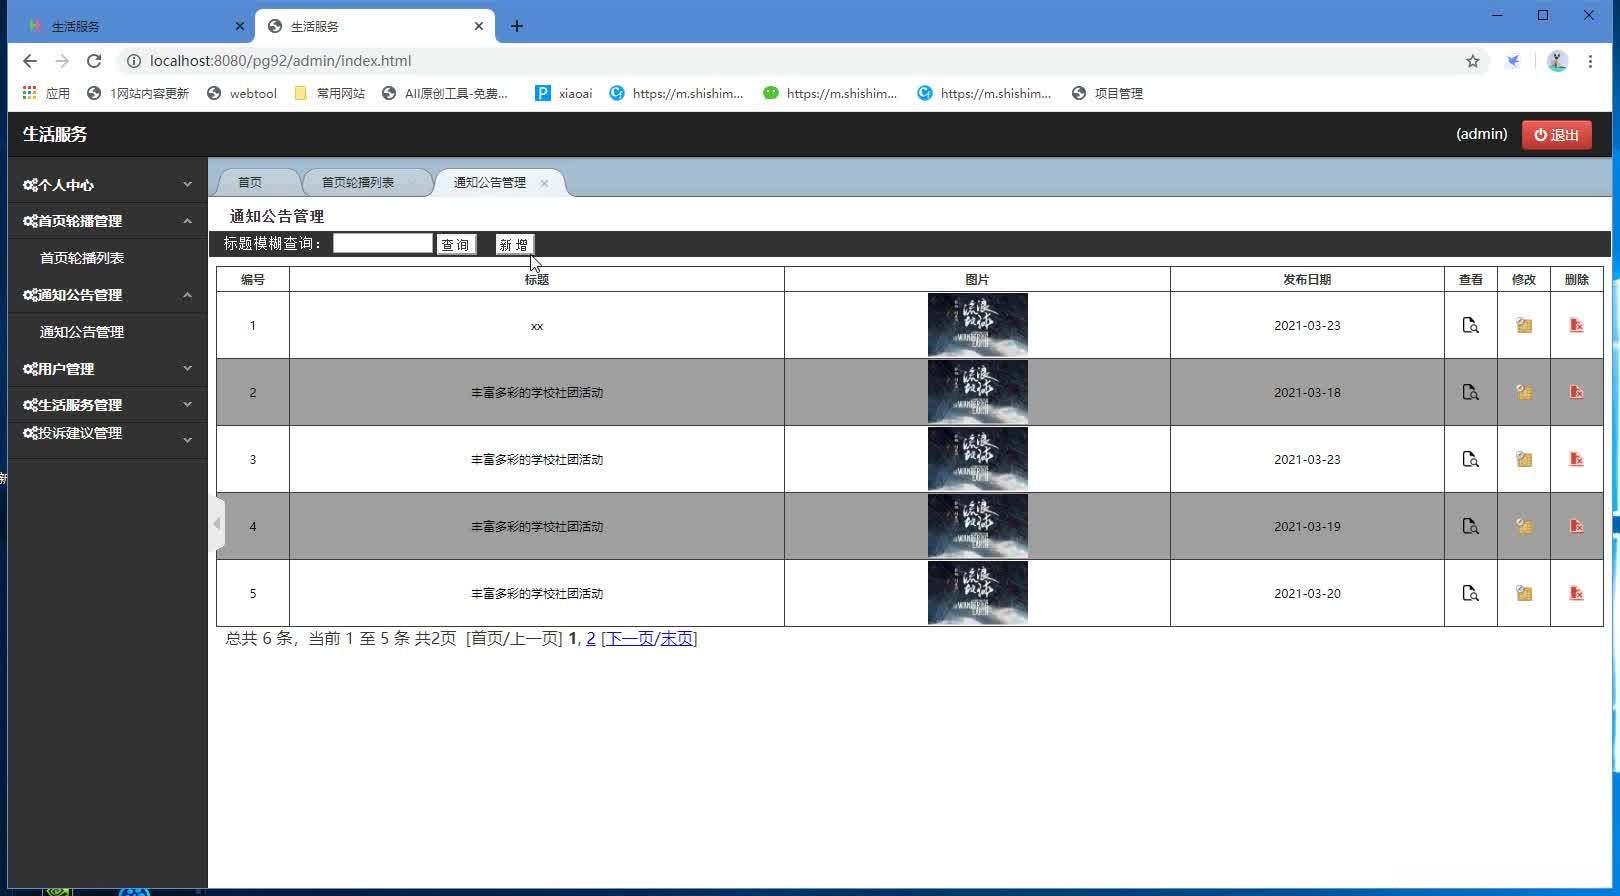Click the 下一页 next page link

pyautogui.click(x=630, y=638)
